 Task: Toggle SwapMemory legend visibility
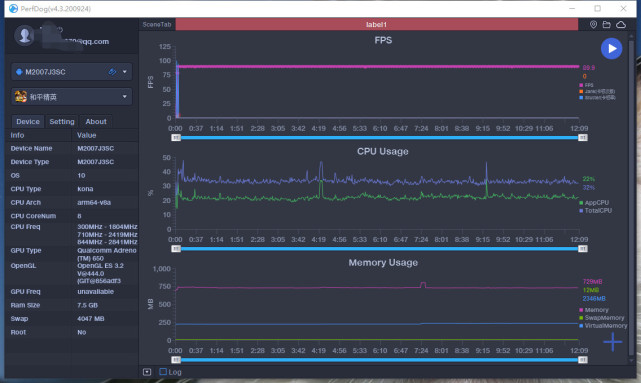(x=601, y=318)
